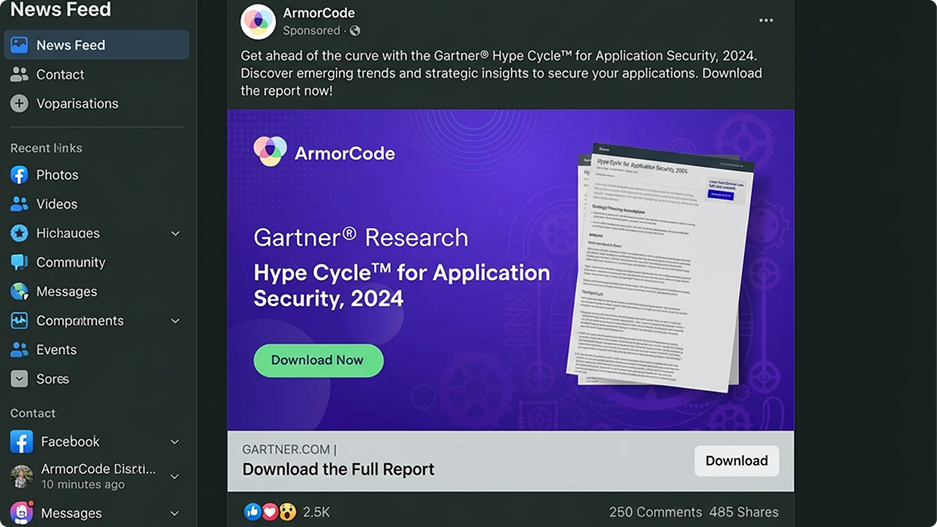
Task: Expand the bottom Messages chevron
Action: (174, 513)
